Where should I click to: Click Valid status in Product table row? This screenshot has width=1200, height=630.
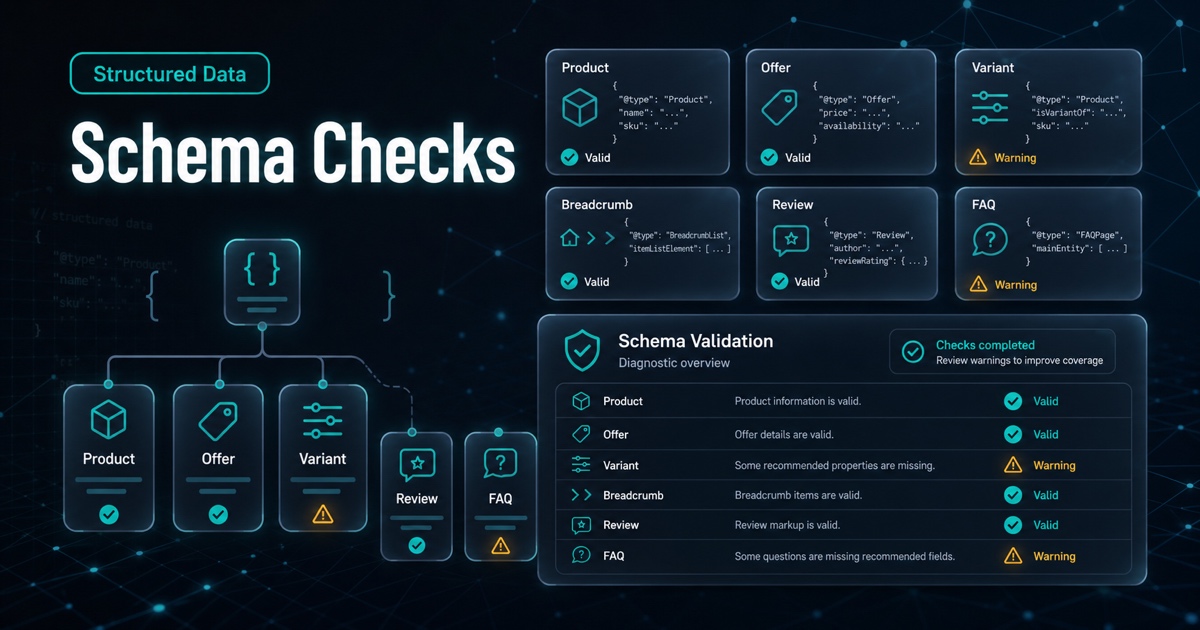coord(1031,401)
